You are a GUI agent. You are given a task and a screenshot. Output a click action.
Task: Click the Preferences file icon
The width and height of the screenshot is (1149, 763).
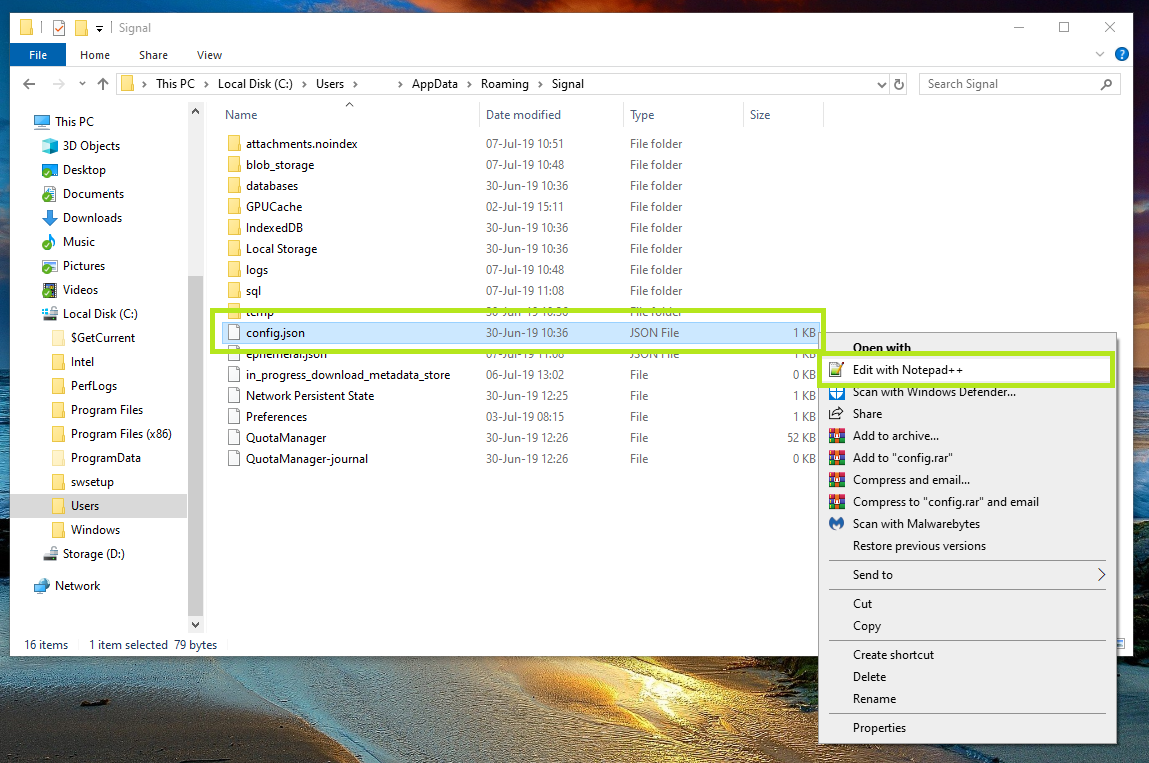(x=234, y=416)
